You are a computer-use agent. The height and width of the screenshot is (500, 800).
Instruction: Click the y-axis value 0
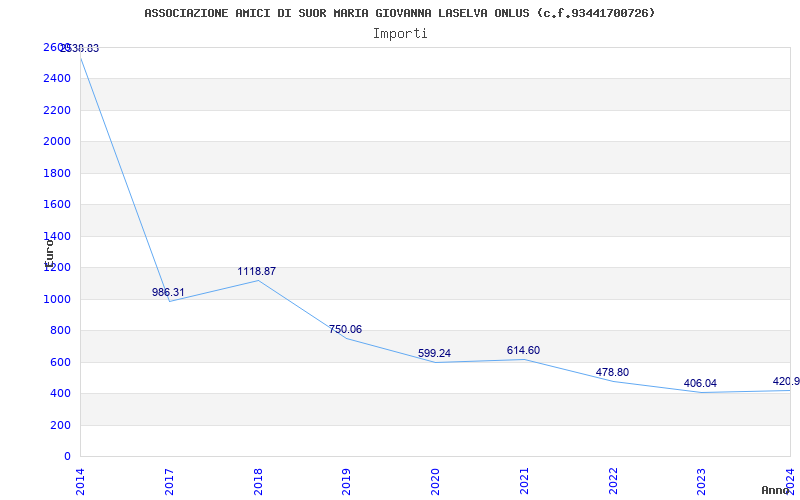pyautogui.click(x=67, y=457)
